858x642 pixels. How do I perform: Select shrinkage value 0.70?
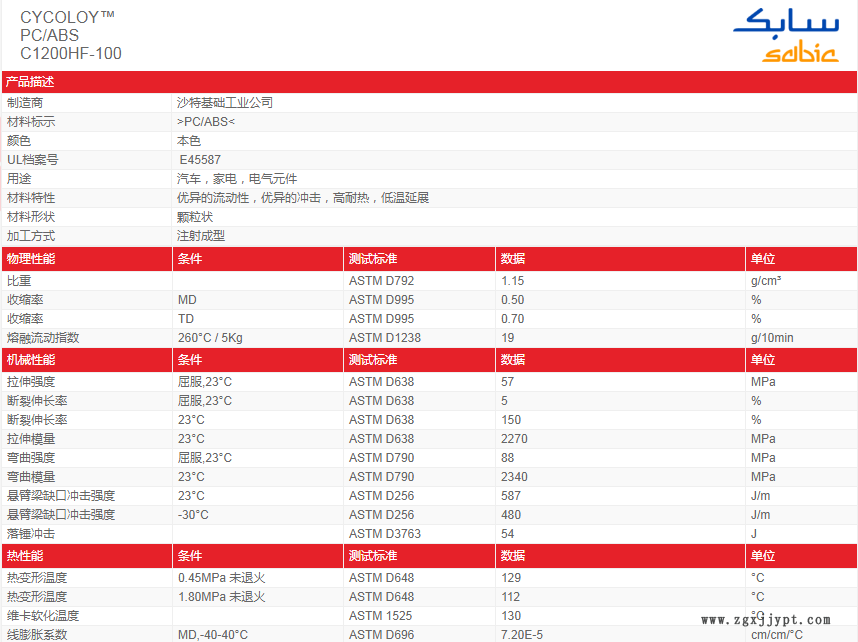pos(512,319)
